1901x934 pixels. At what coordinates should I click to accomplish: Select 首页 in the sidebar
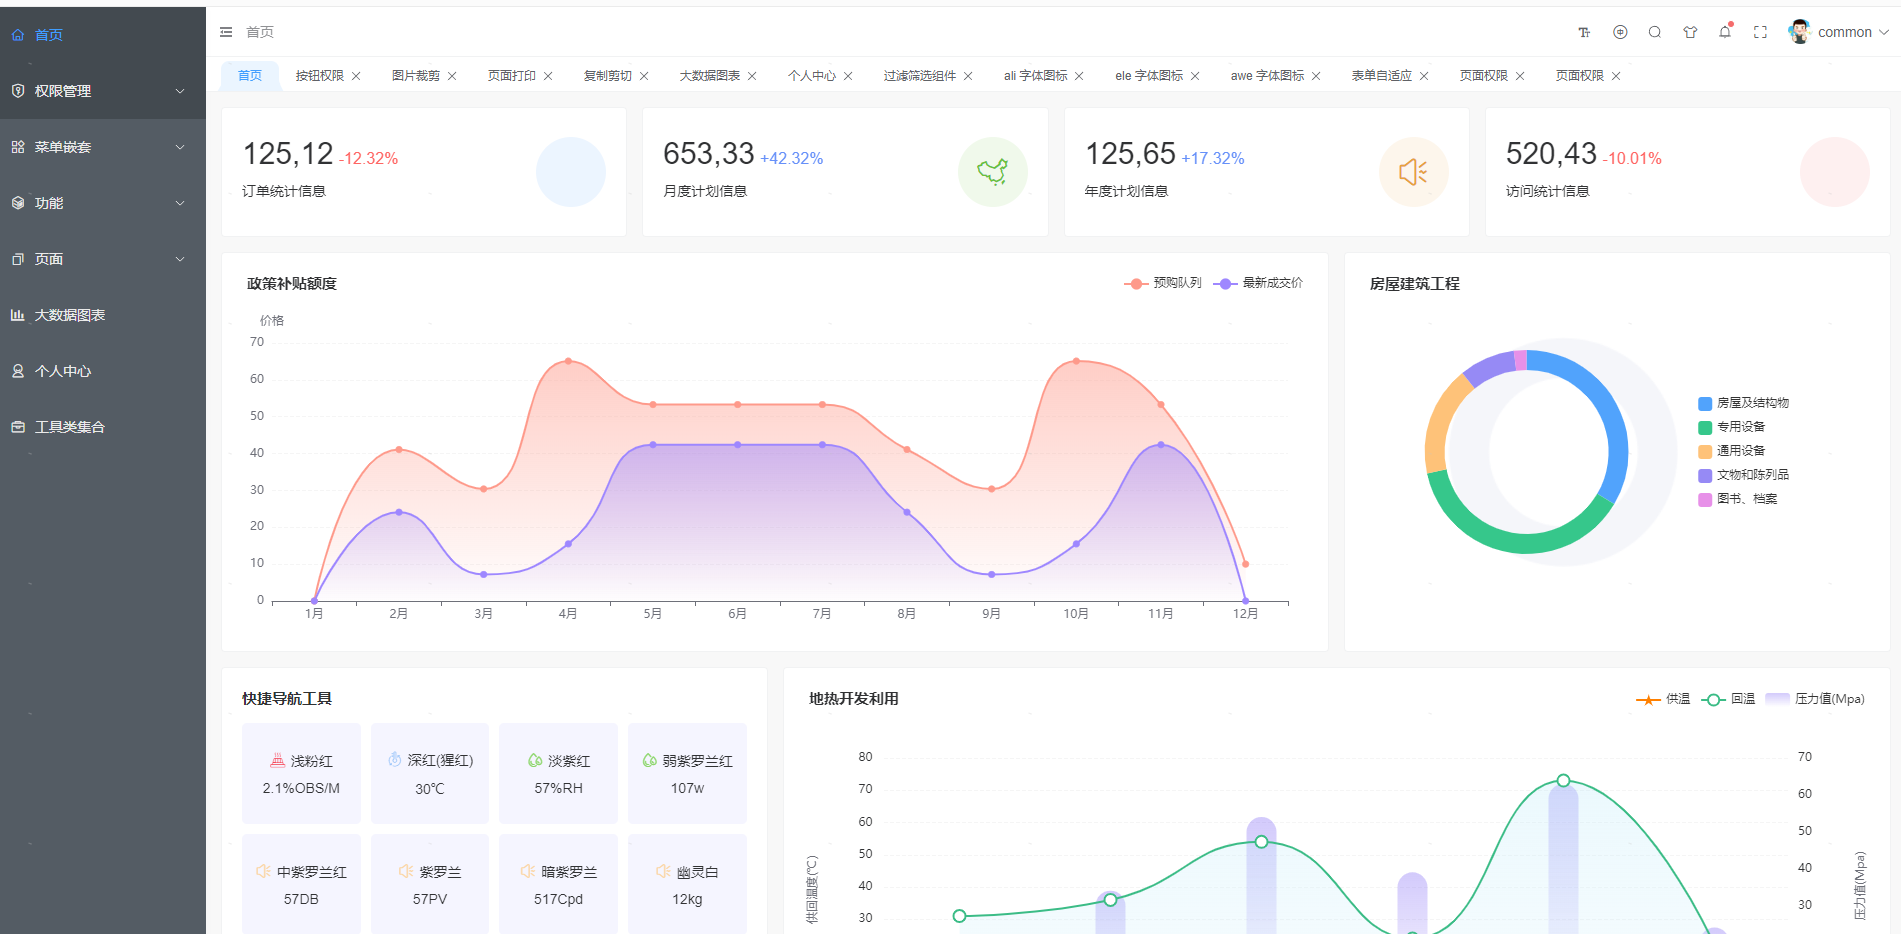pos(103,35)
